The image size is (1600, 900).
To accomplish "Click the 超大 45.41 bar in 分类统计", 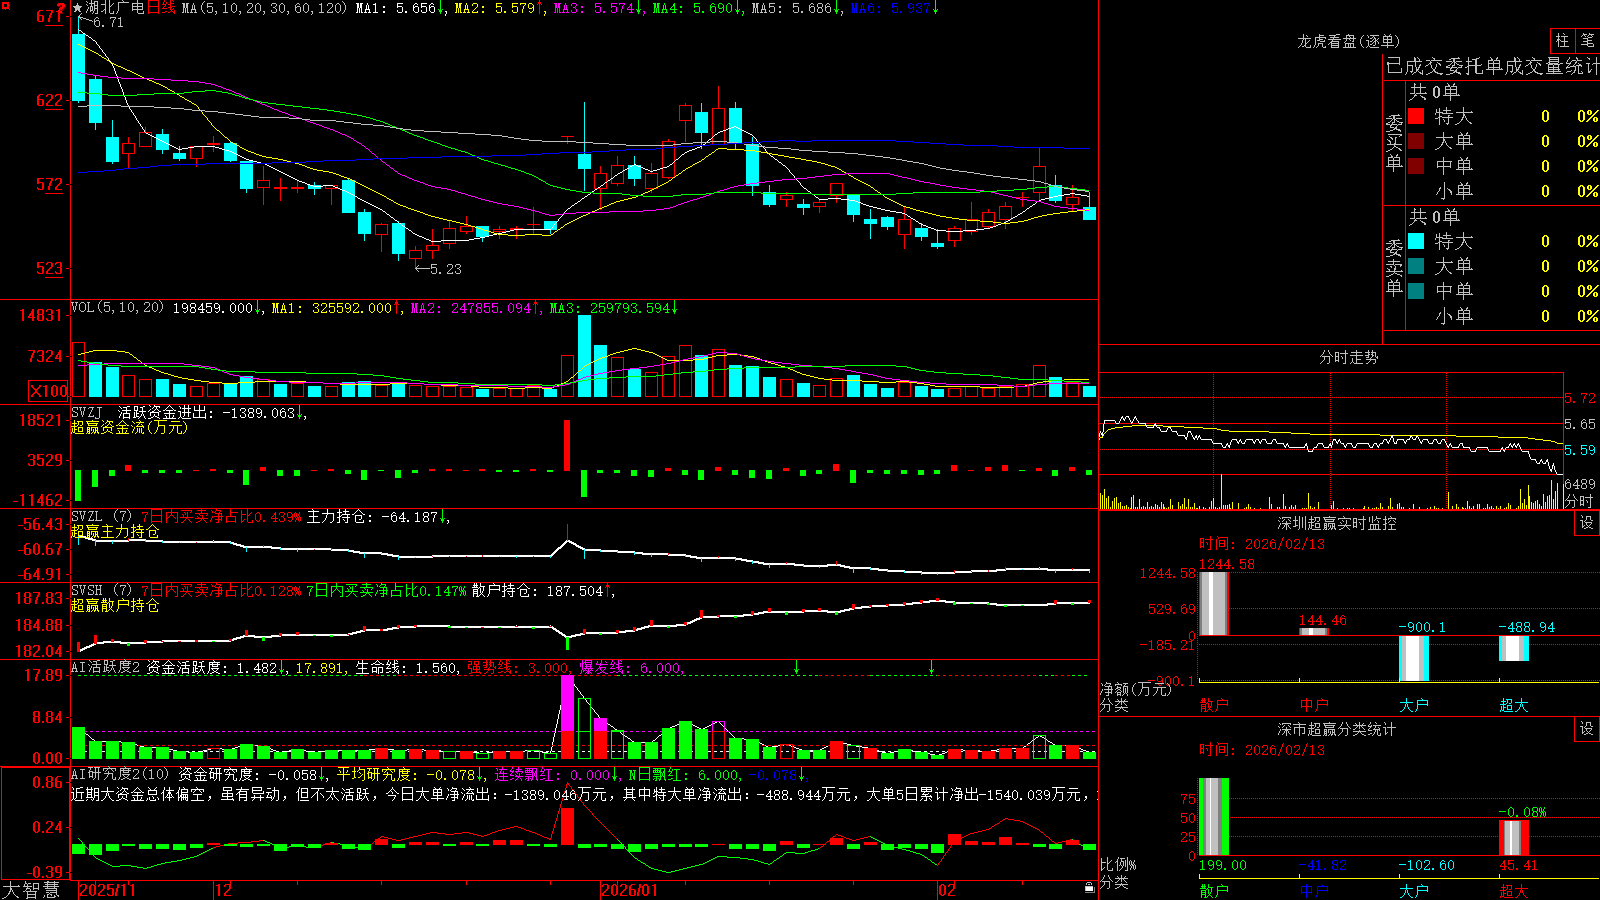I will [1513, 838].
